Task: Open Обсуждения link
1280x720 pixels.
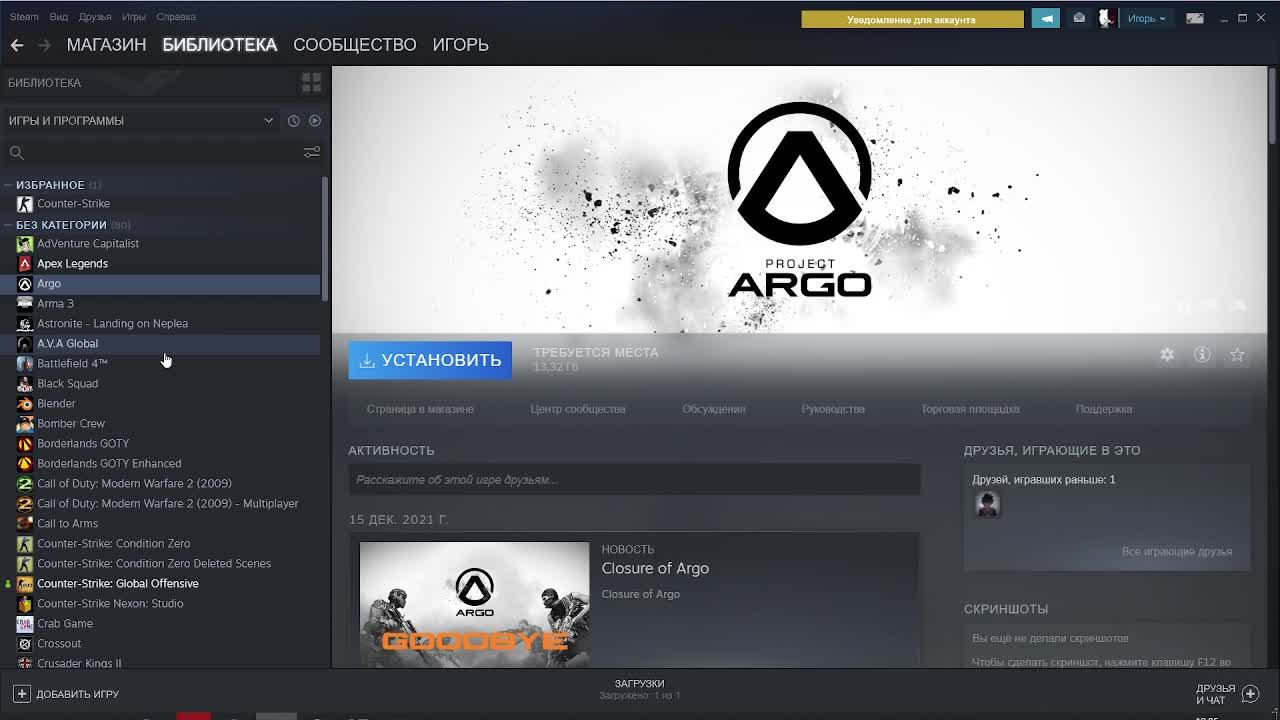Action: 714,409
